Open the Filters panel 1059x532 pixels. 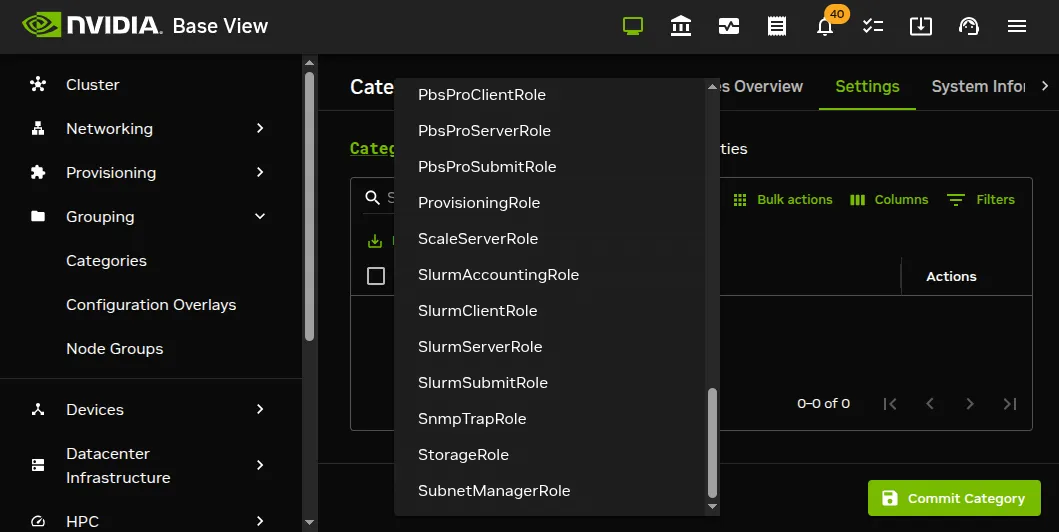981,200
